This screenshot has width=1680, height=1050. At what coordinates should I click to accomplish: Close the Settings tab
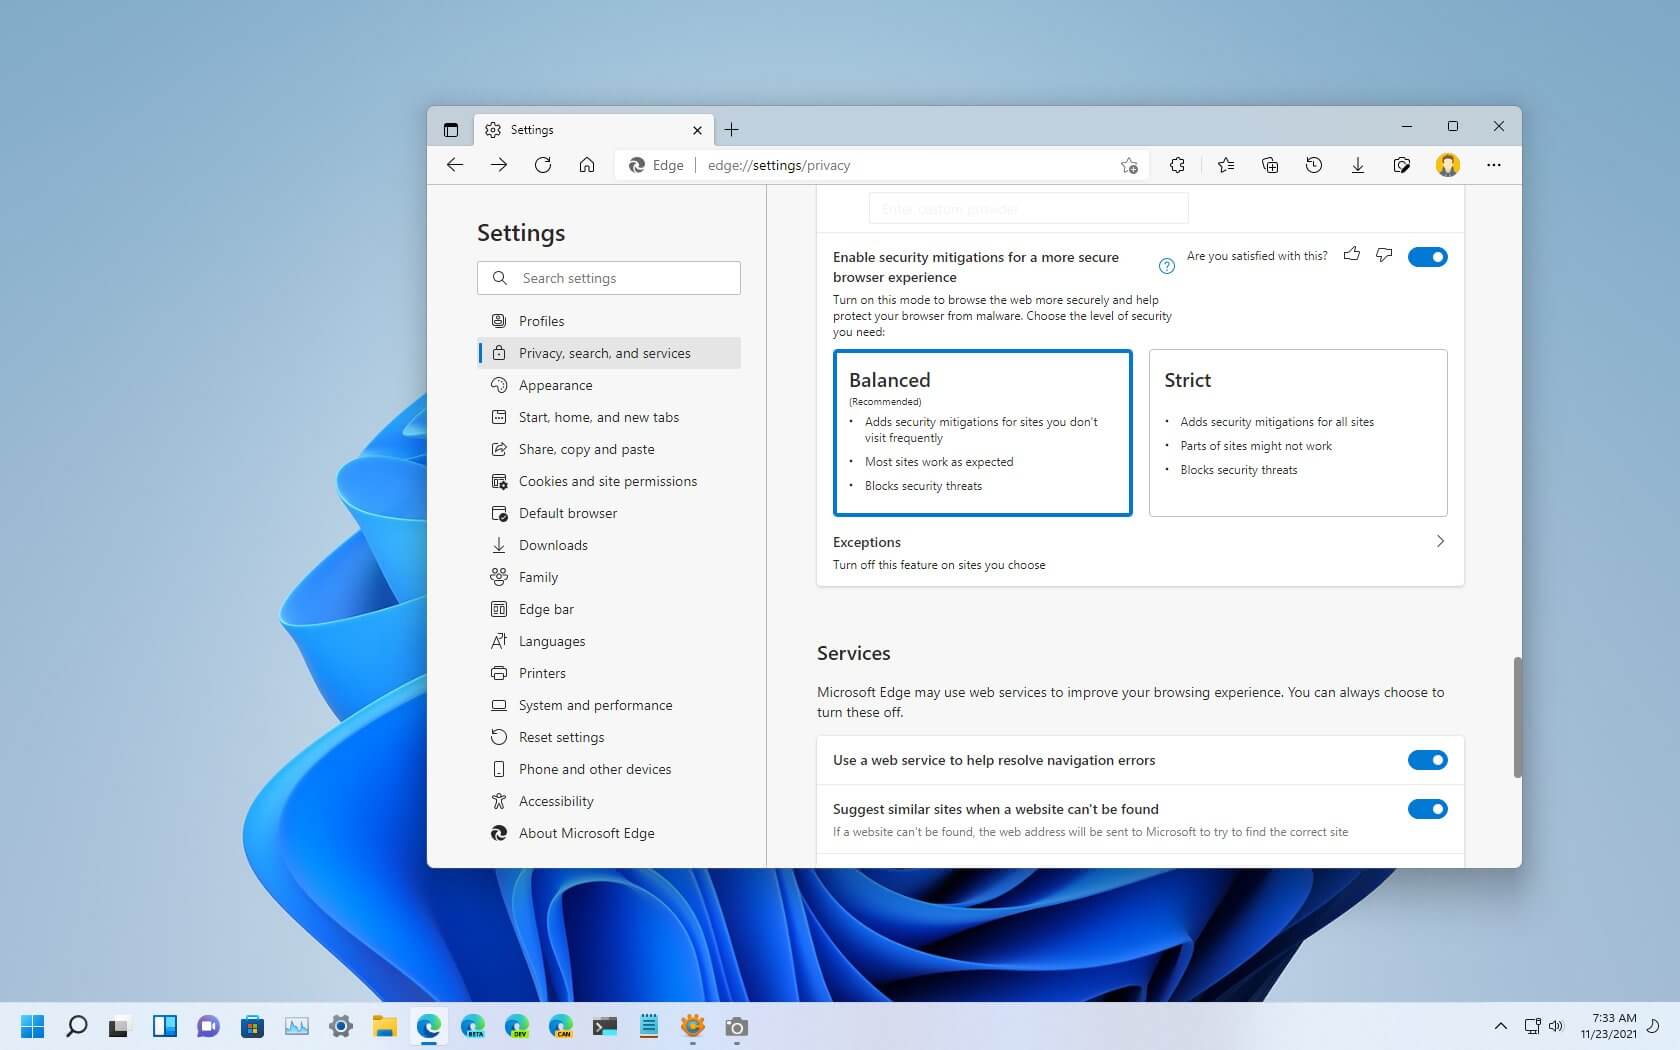[x=698, y=130]
